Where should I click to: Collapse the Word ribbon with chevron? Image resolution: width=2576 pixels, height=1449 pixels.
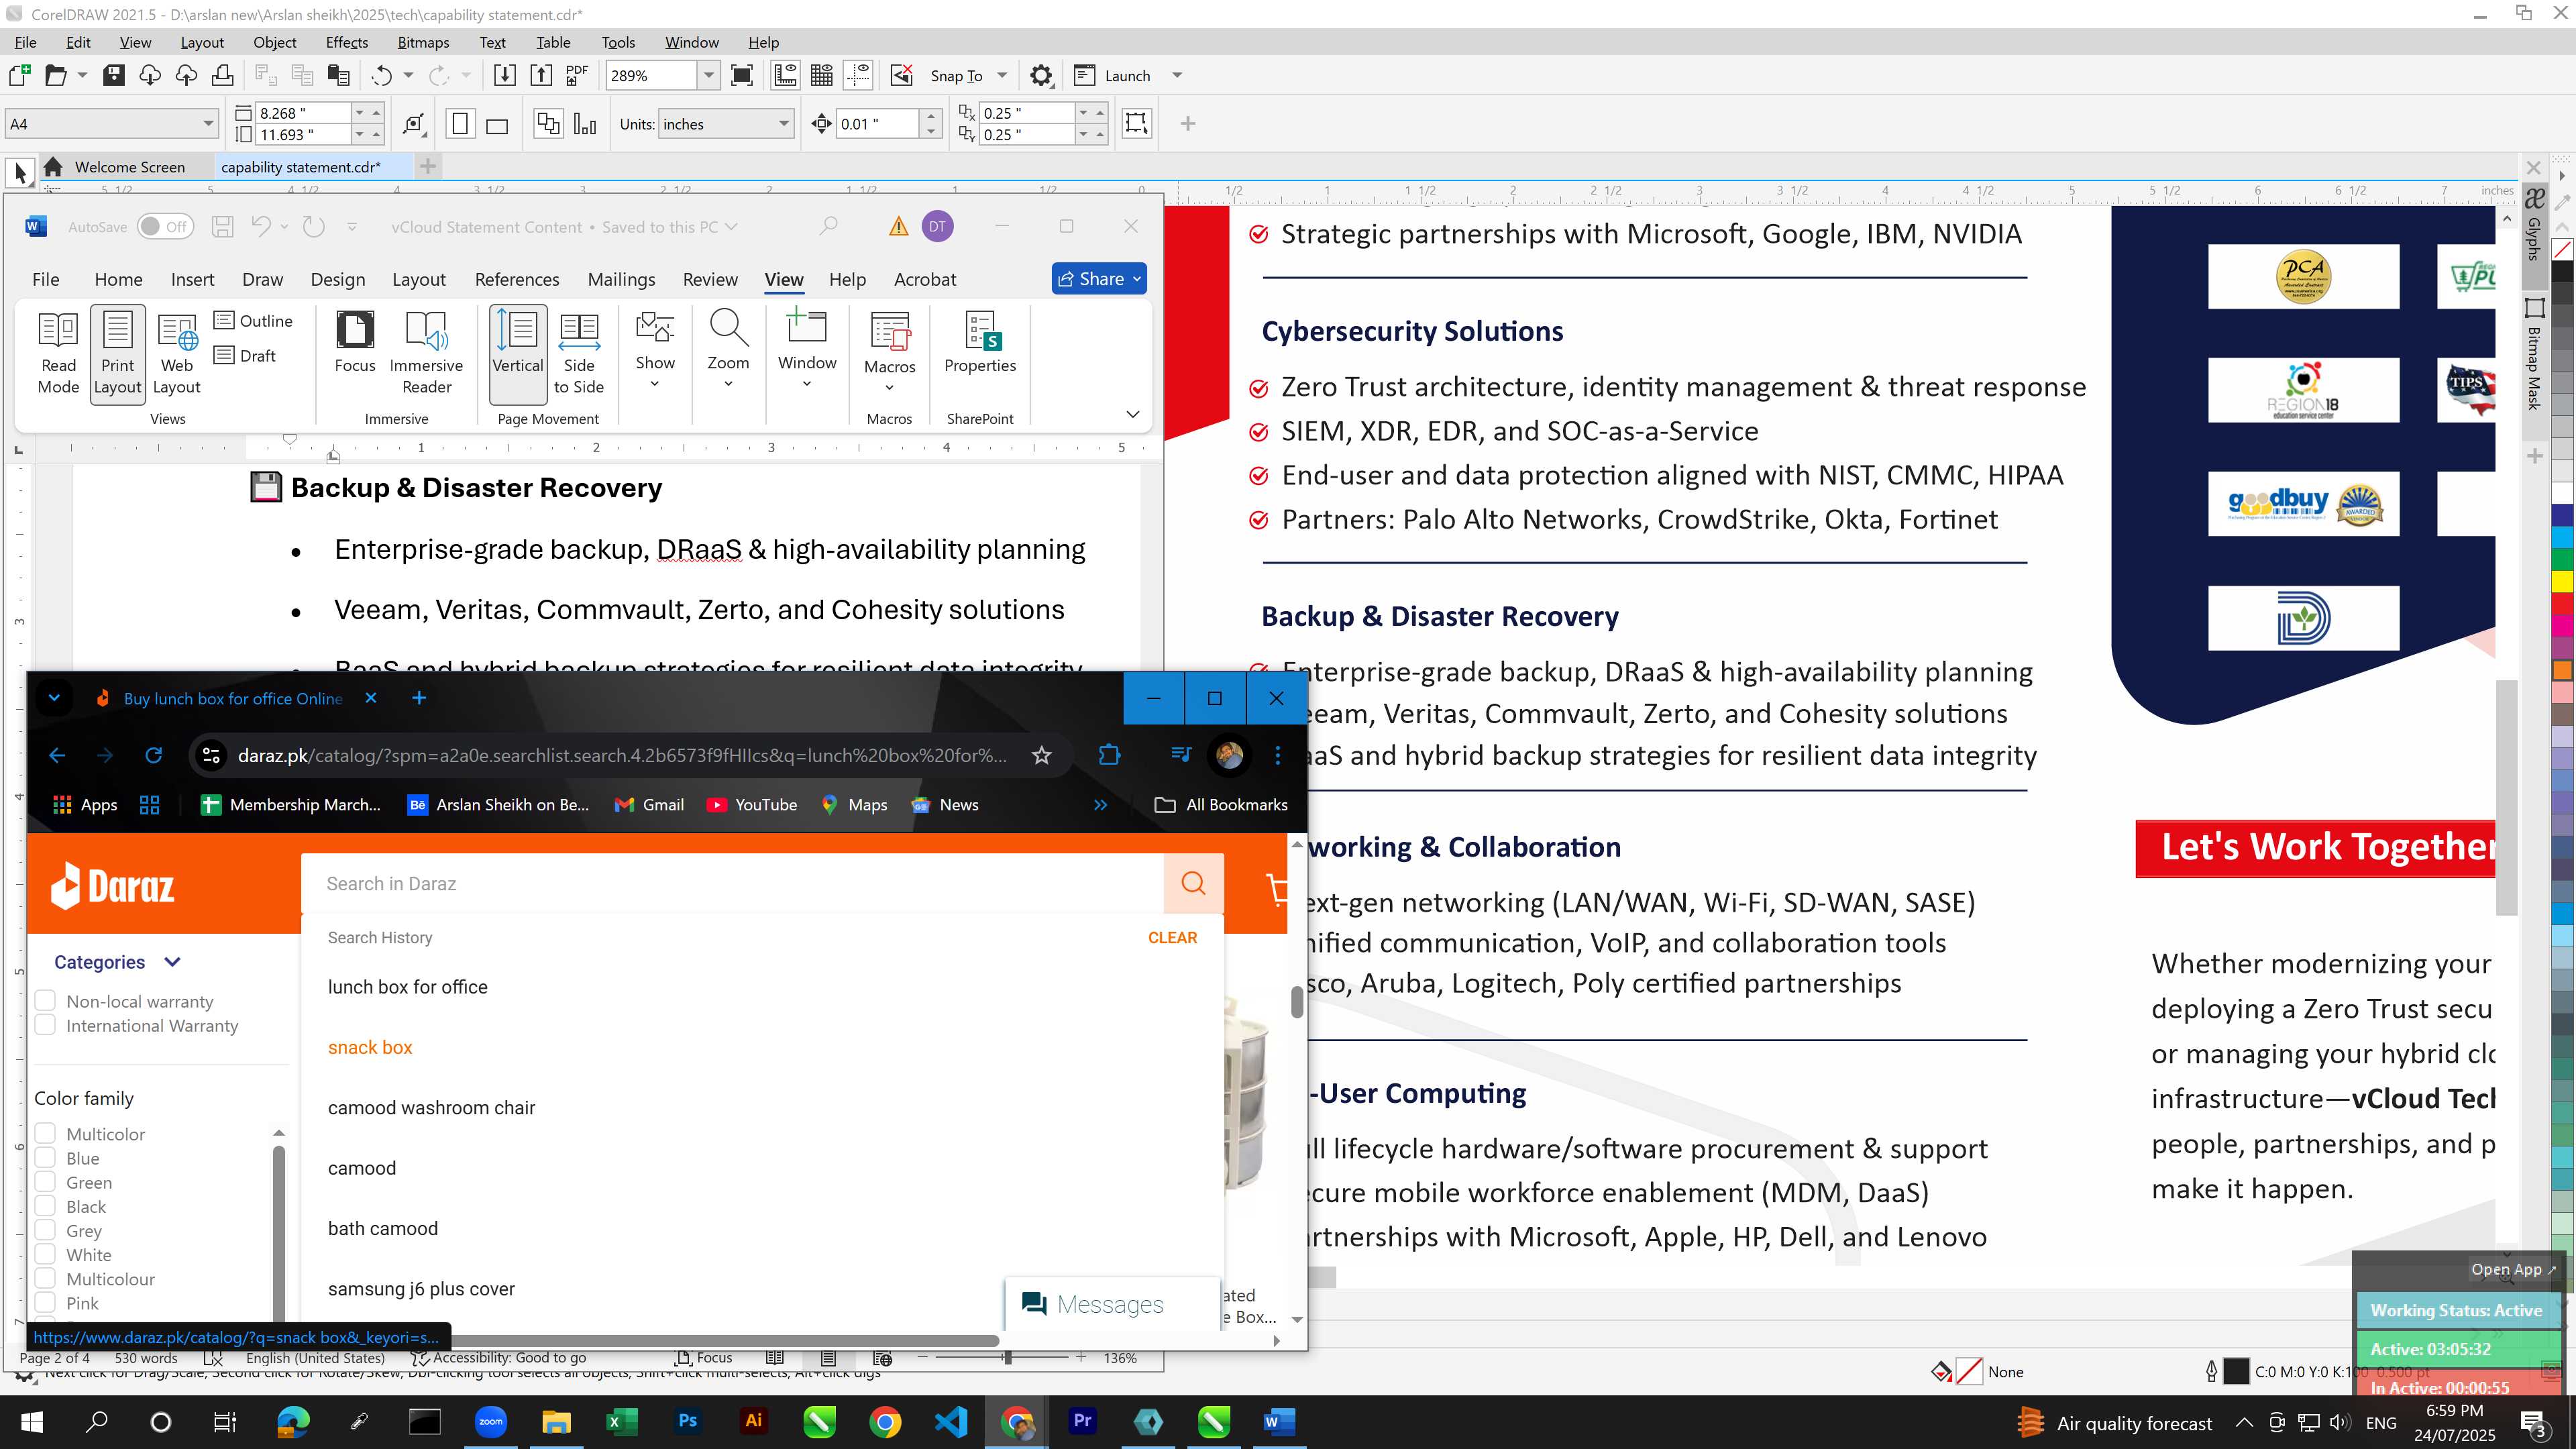point(1132,414)
